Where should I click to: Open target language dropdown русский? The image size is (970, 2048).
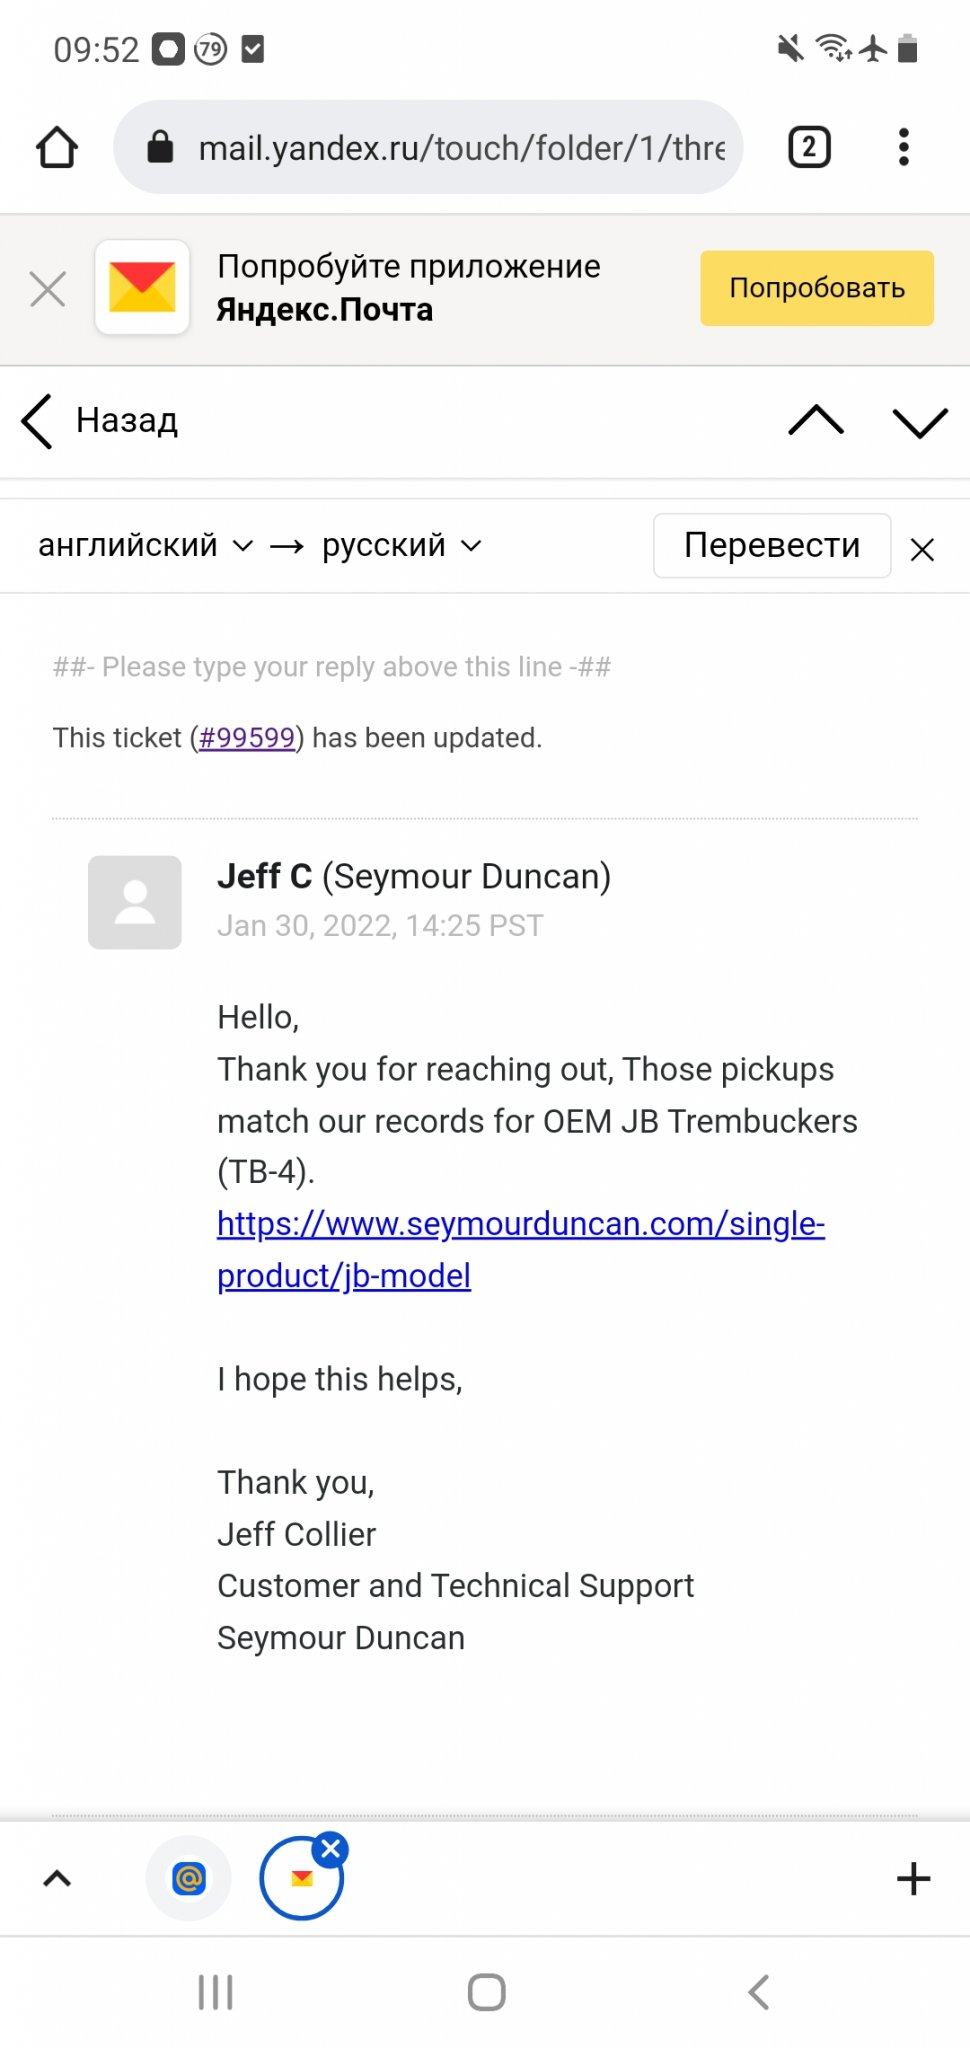coord(400,545)
